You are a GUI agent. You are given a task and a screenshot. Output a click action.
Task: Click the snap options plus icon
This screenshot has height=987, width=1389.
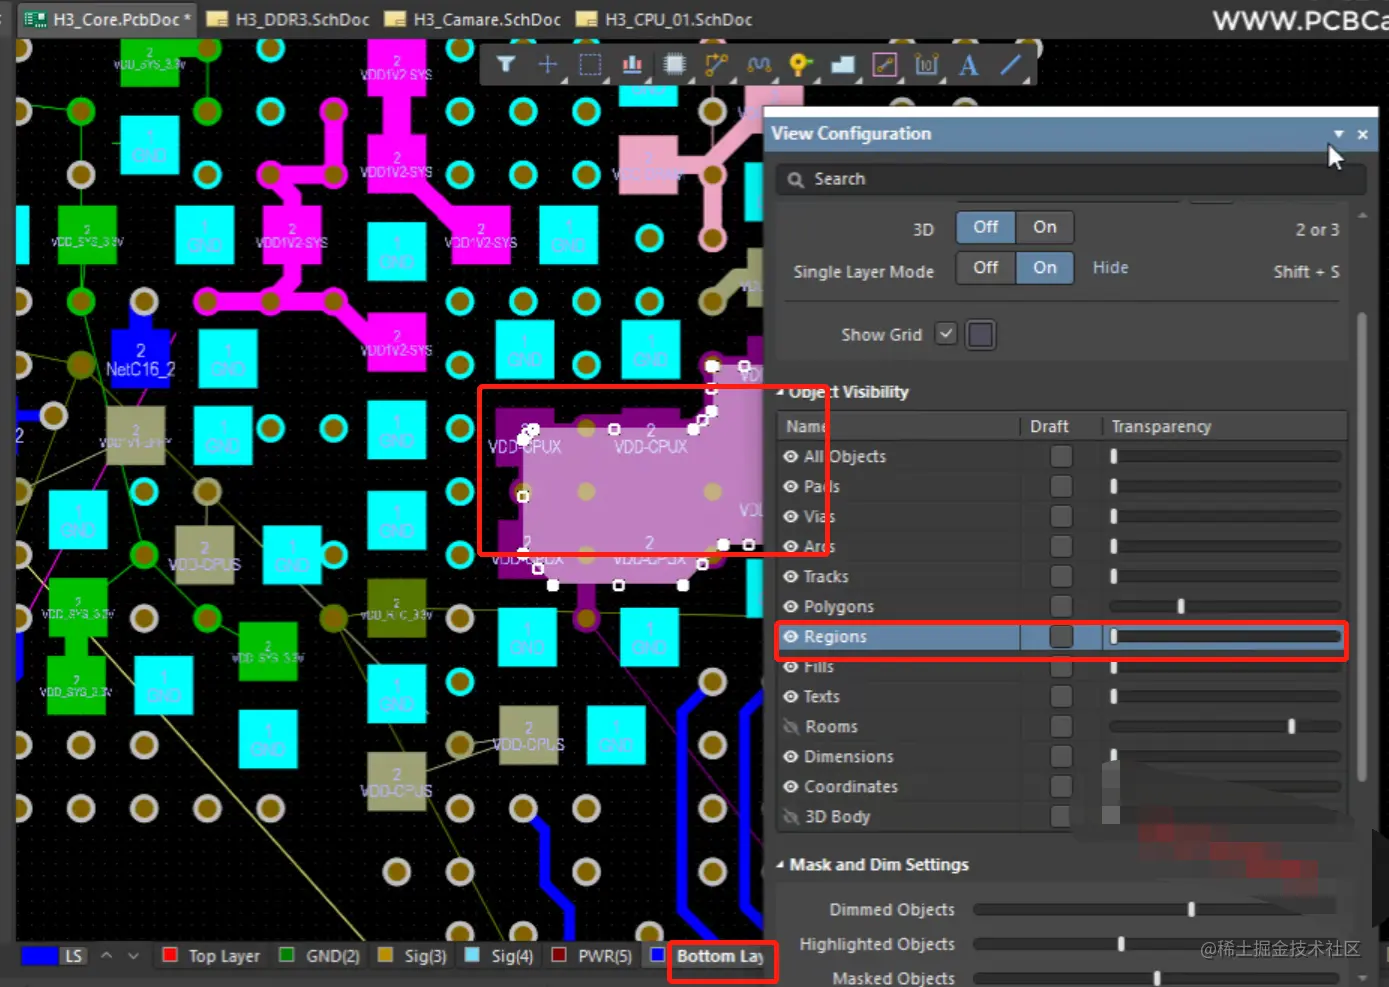click(548, 65)
